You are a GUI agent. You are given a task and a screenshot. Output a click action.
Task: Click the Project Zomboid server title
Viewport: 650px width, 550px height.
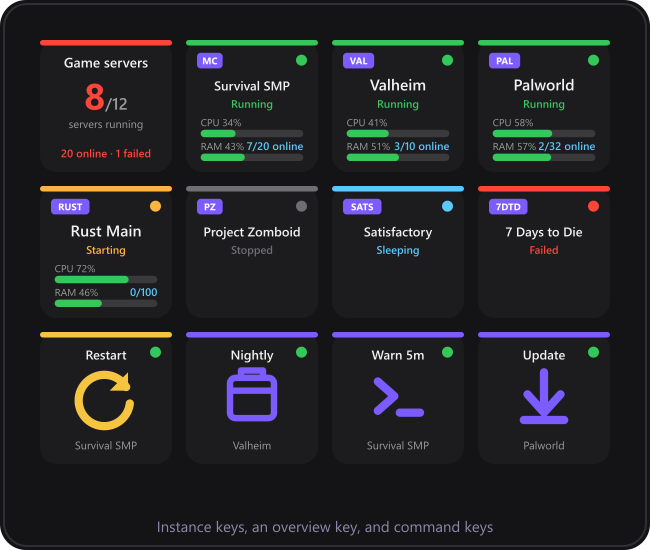click(252, 232)
